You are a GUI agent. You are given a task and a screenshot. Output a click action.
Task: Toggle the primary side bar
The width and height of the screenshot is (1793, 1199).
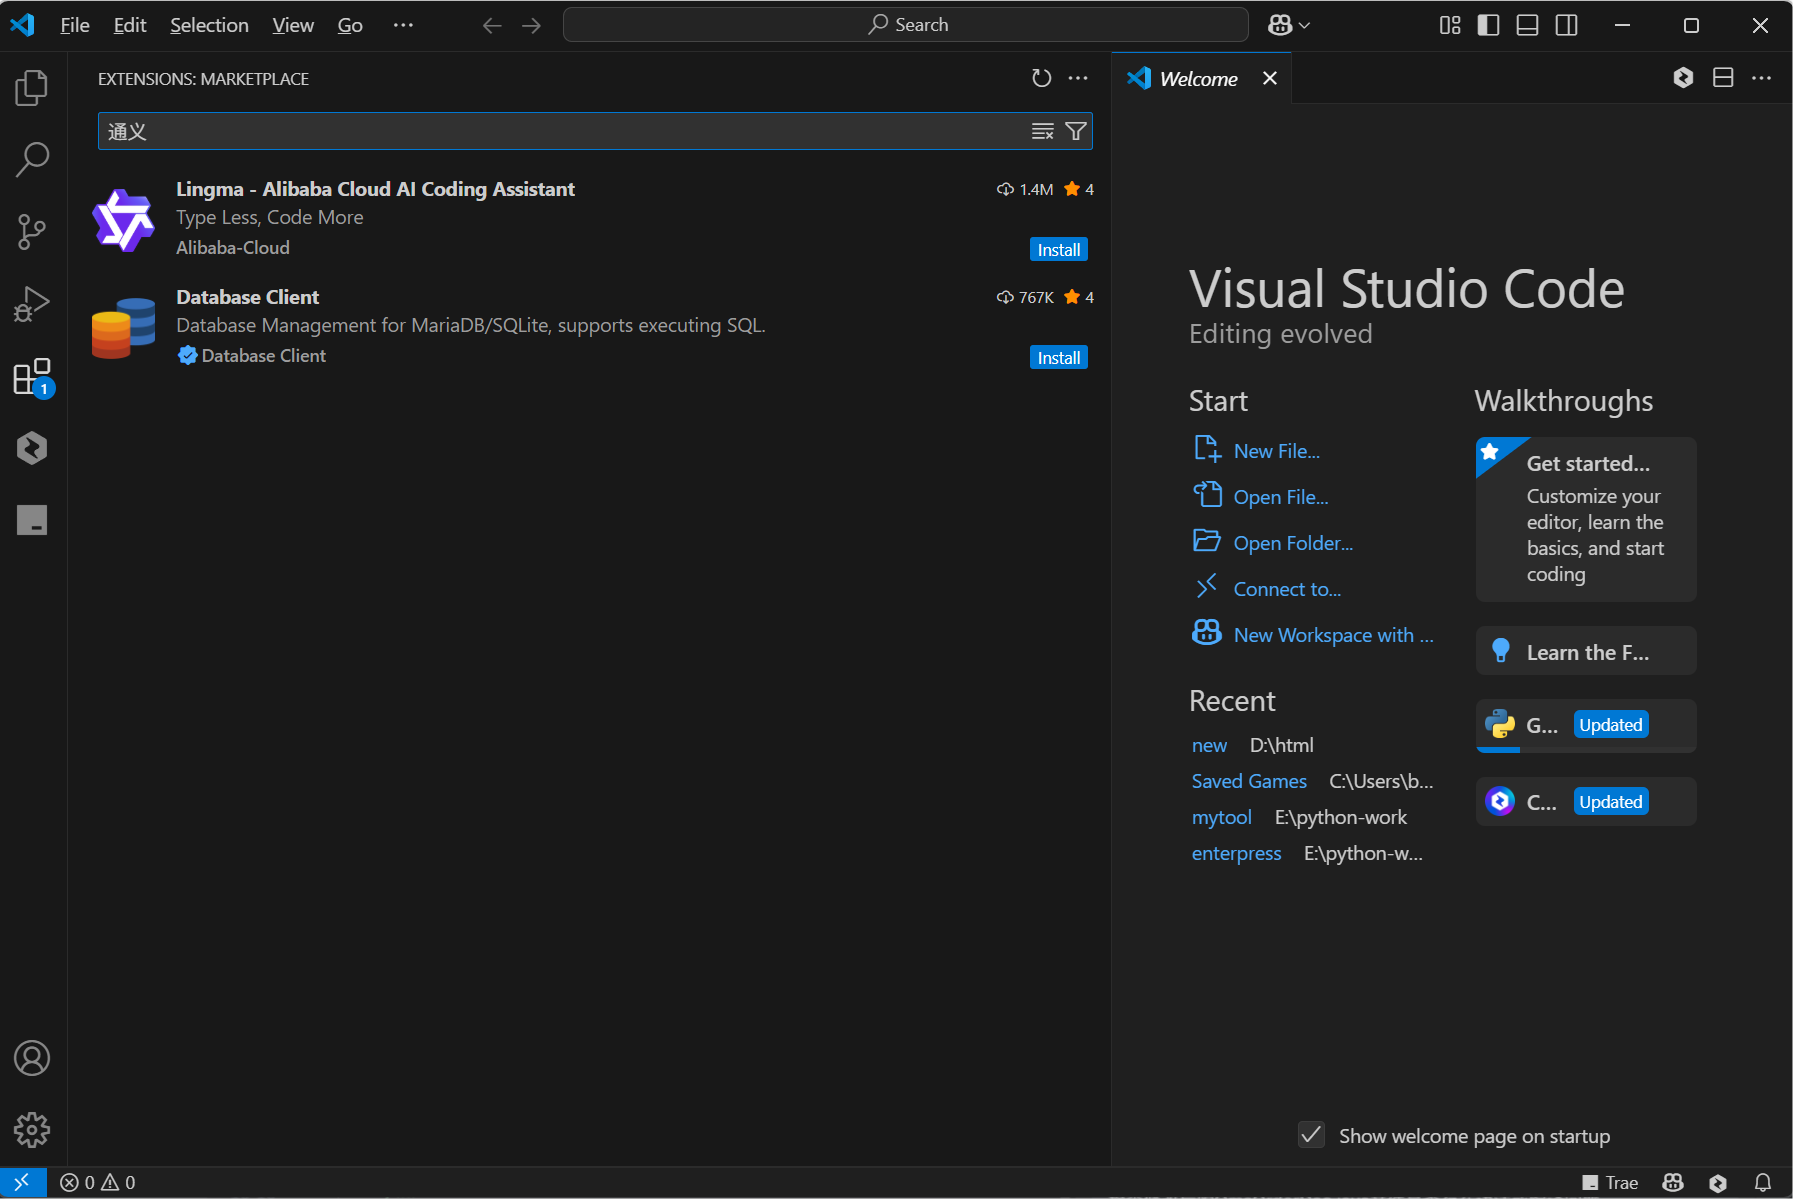pos(1488,25)
